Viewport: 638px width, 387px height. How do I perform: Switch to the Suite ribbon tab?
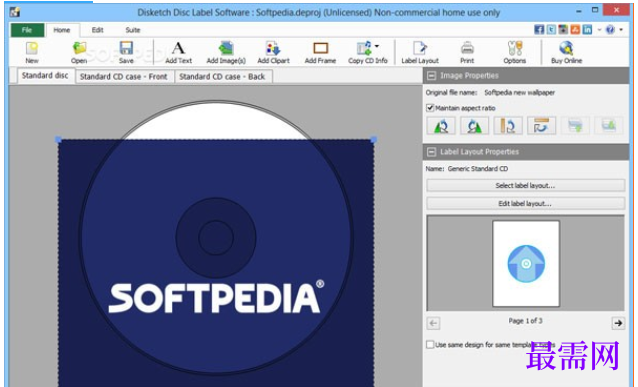pyautogui.click(x=133, y=30)
